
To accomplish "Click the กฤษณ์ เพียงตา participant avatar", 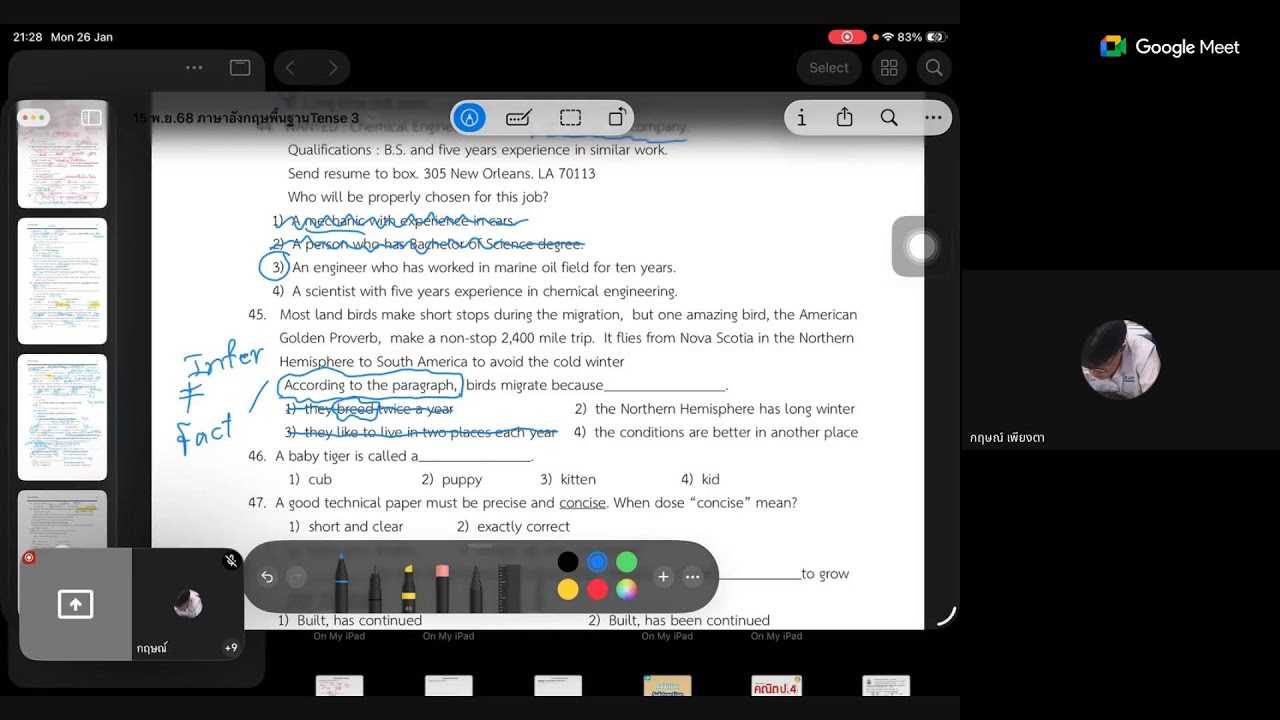I will (1120, 360).
